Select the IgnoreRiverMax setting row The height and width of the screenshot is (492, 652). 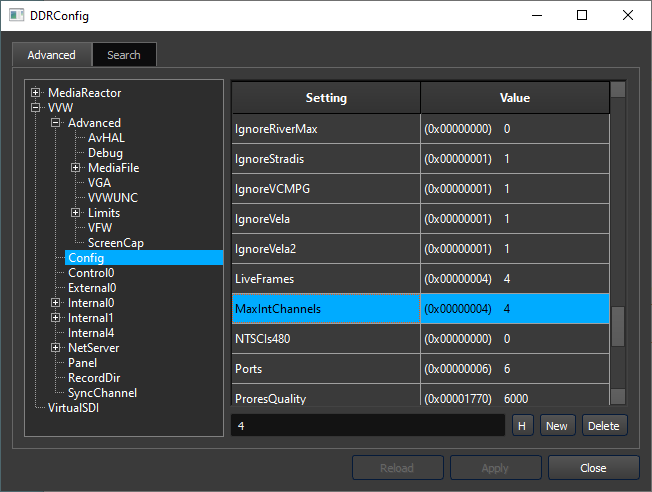click(x=420, y=129)
